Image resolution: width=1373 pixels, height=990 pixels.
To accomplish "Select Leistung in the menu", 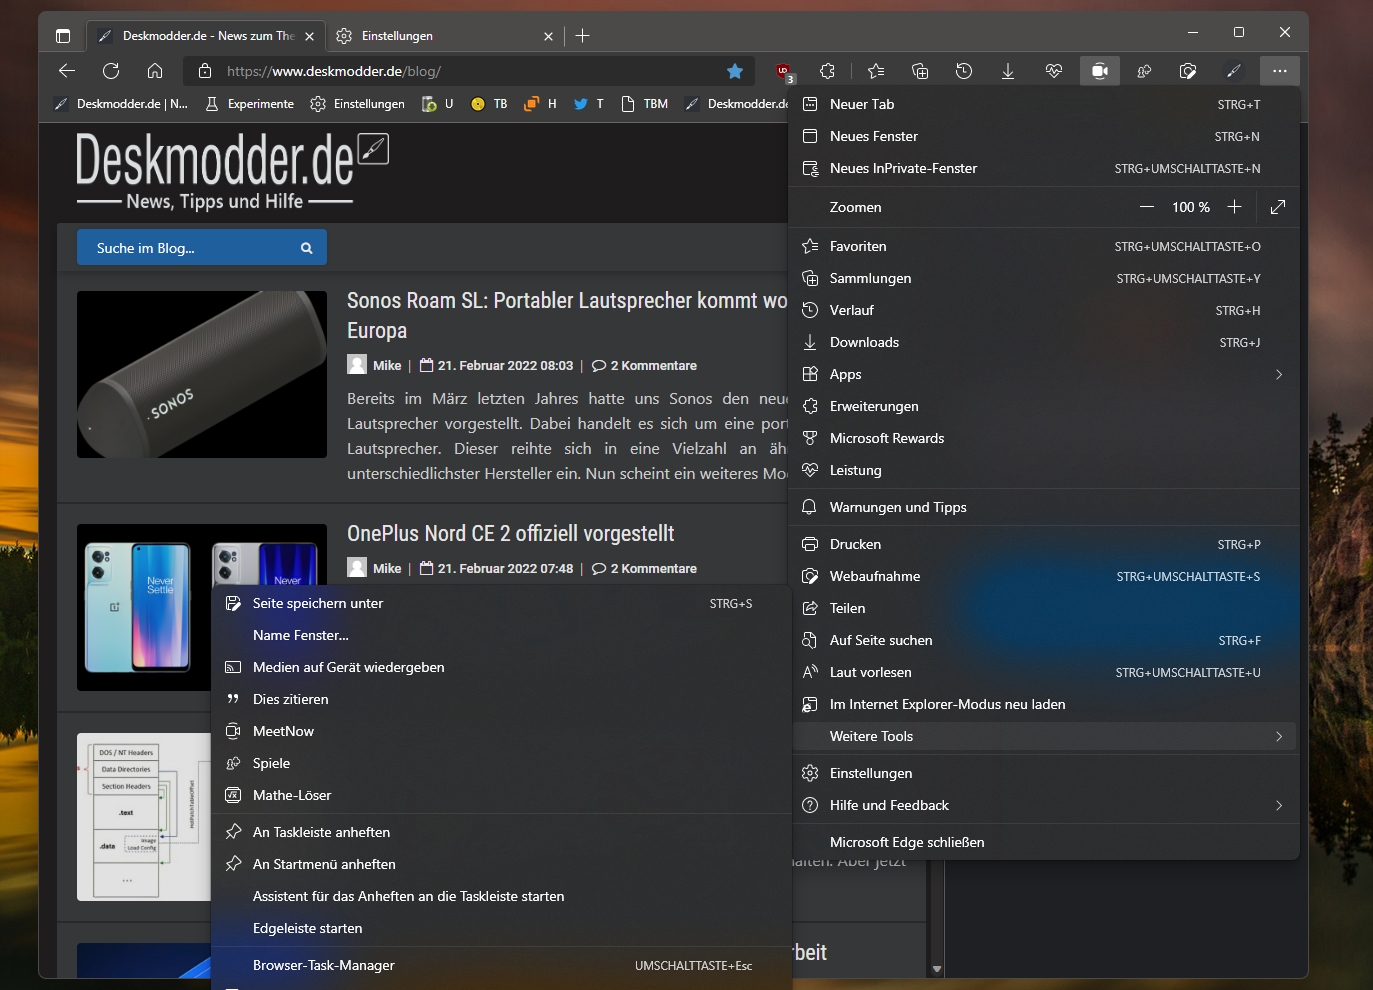I will [1044, 470].
